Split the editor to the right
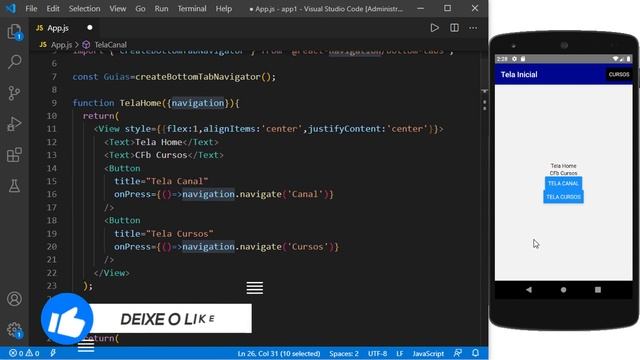640x360 pixels. (454, 28)
